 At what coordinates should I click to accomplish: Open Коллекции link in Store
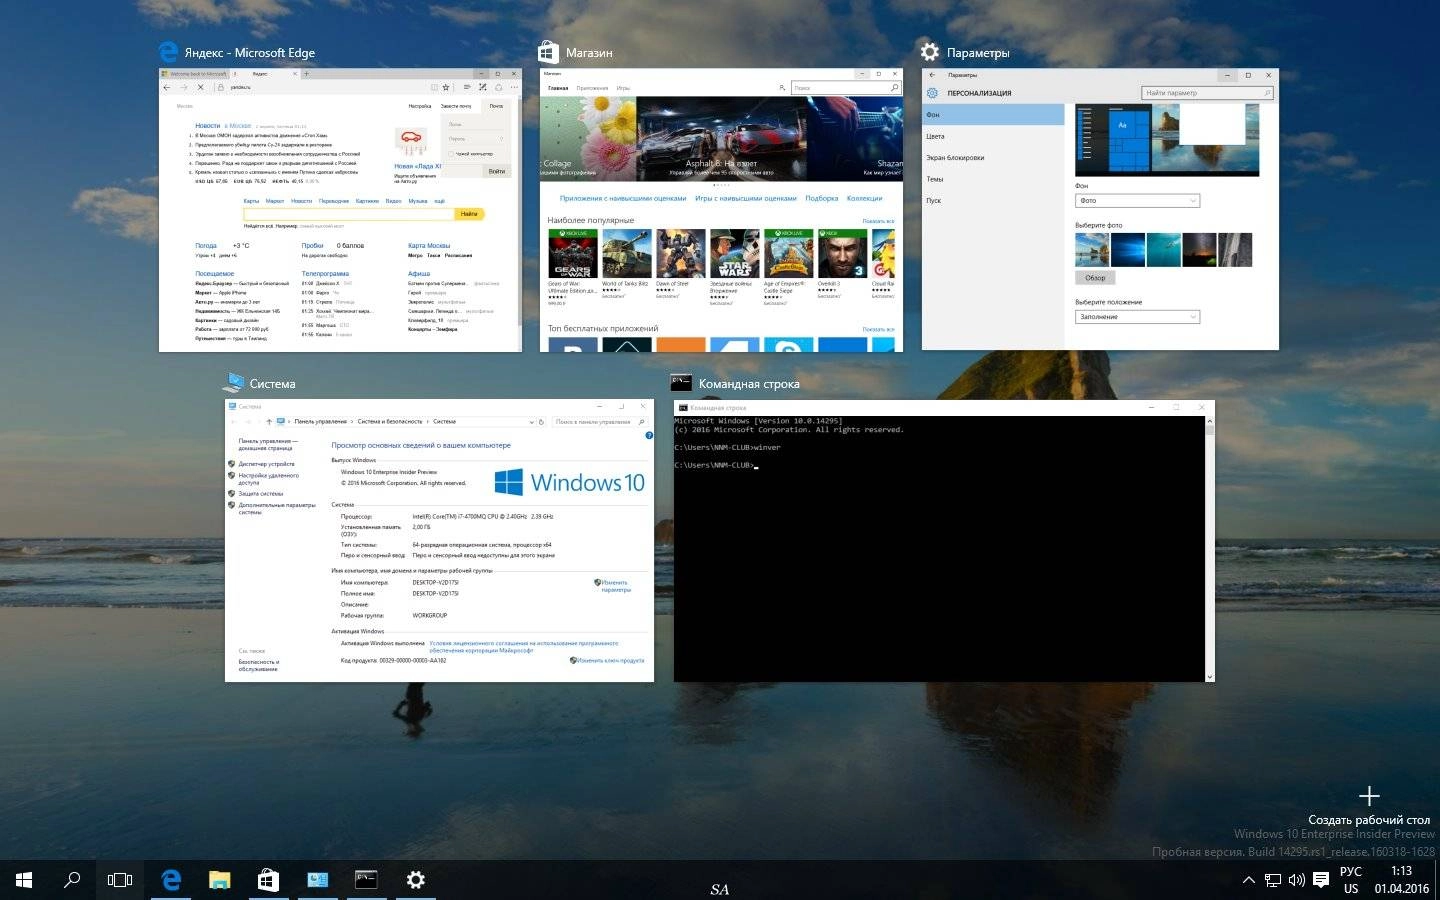pos(865,198)
